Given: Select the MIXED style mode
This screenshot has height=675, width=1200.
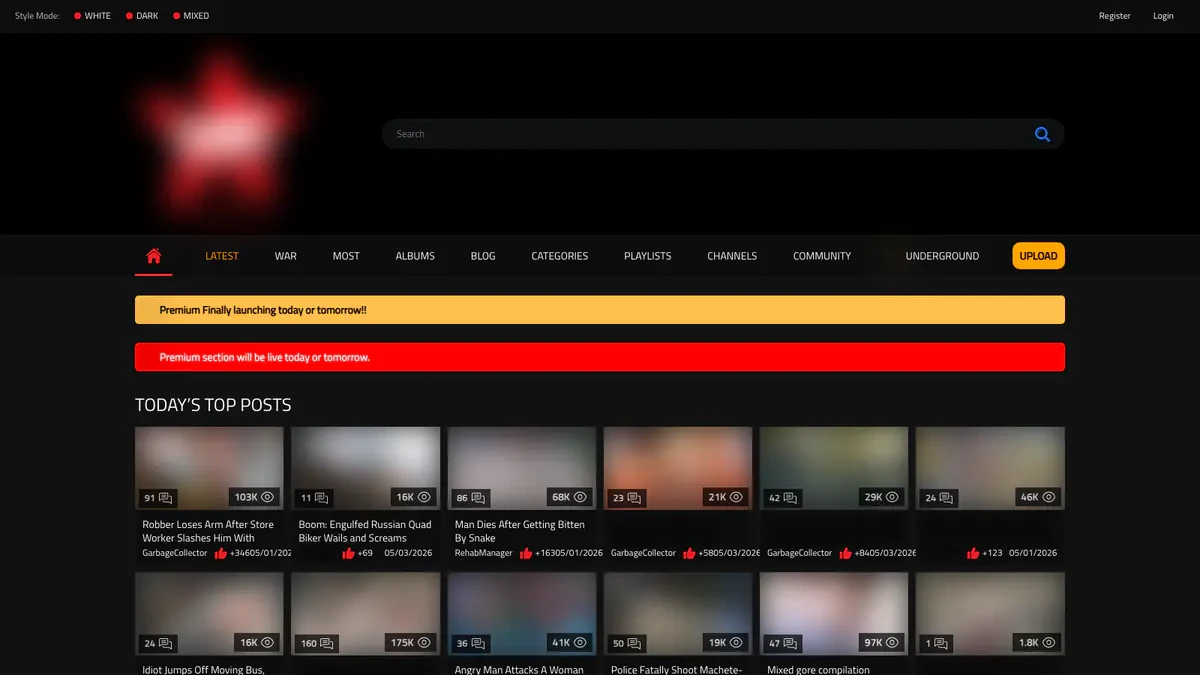Looking at the screenshot, I should pos(191,16).
